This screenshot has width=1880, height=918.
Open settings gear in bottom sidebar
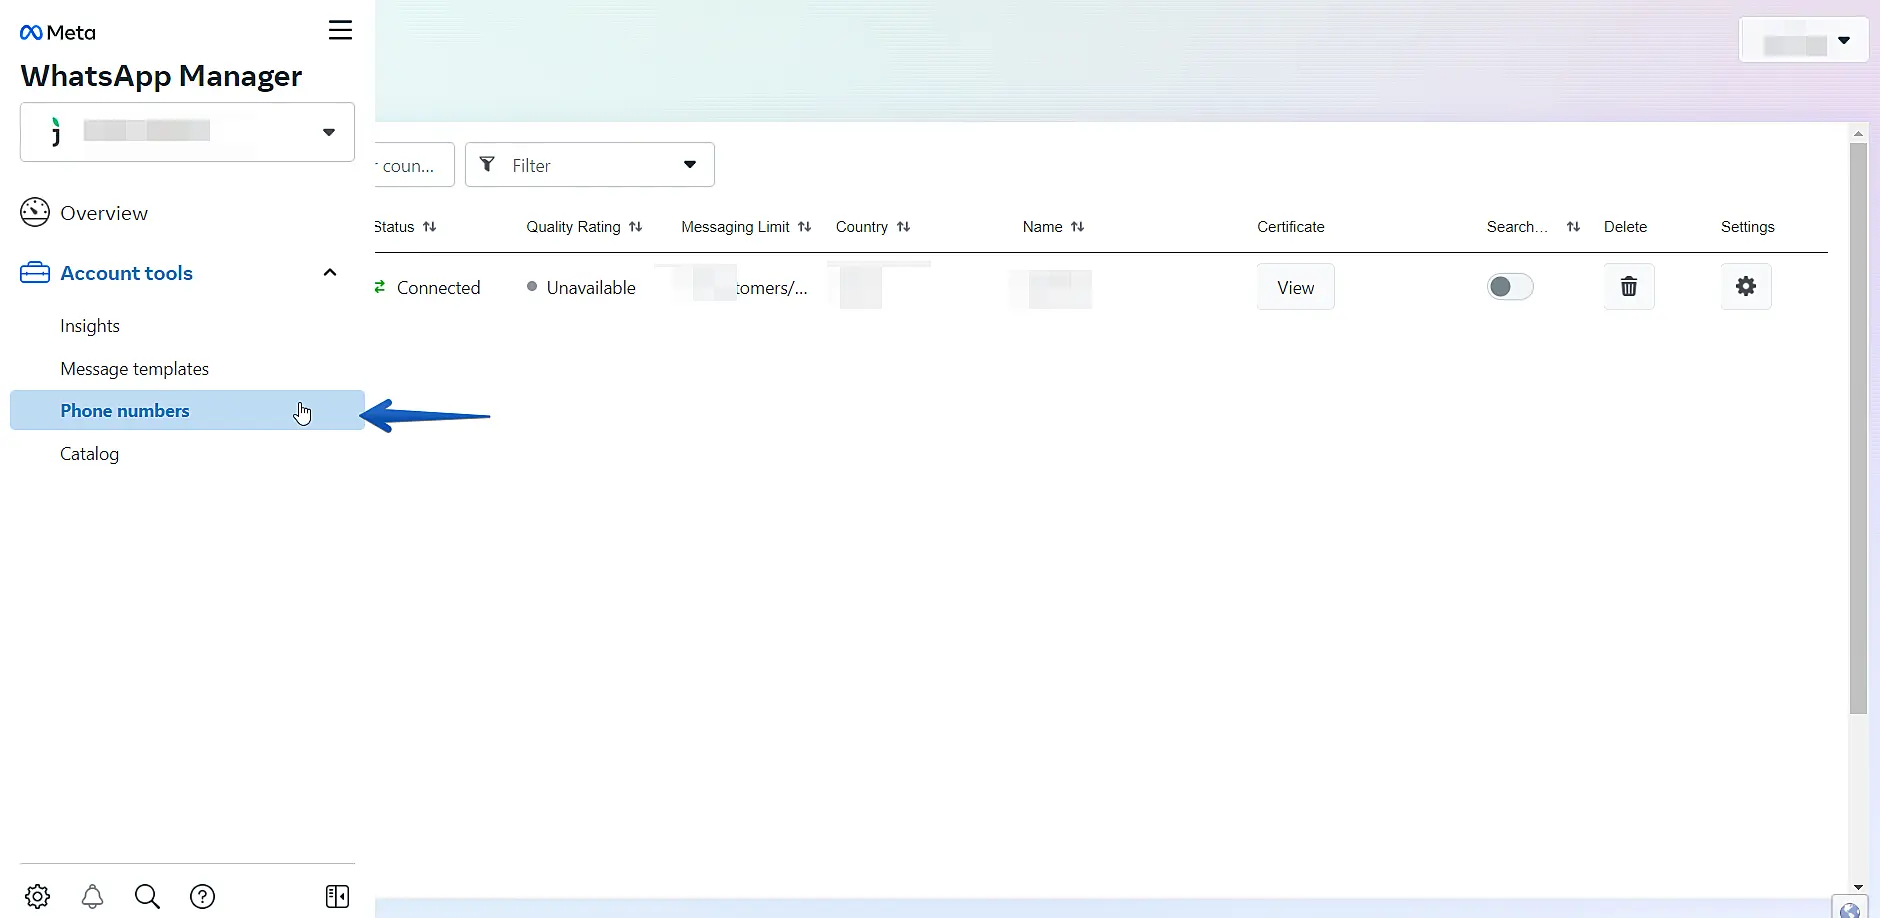(38, 896)
